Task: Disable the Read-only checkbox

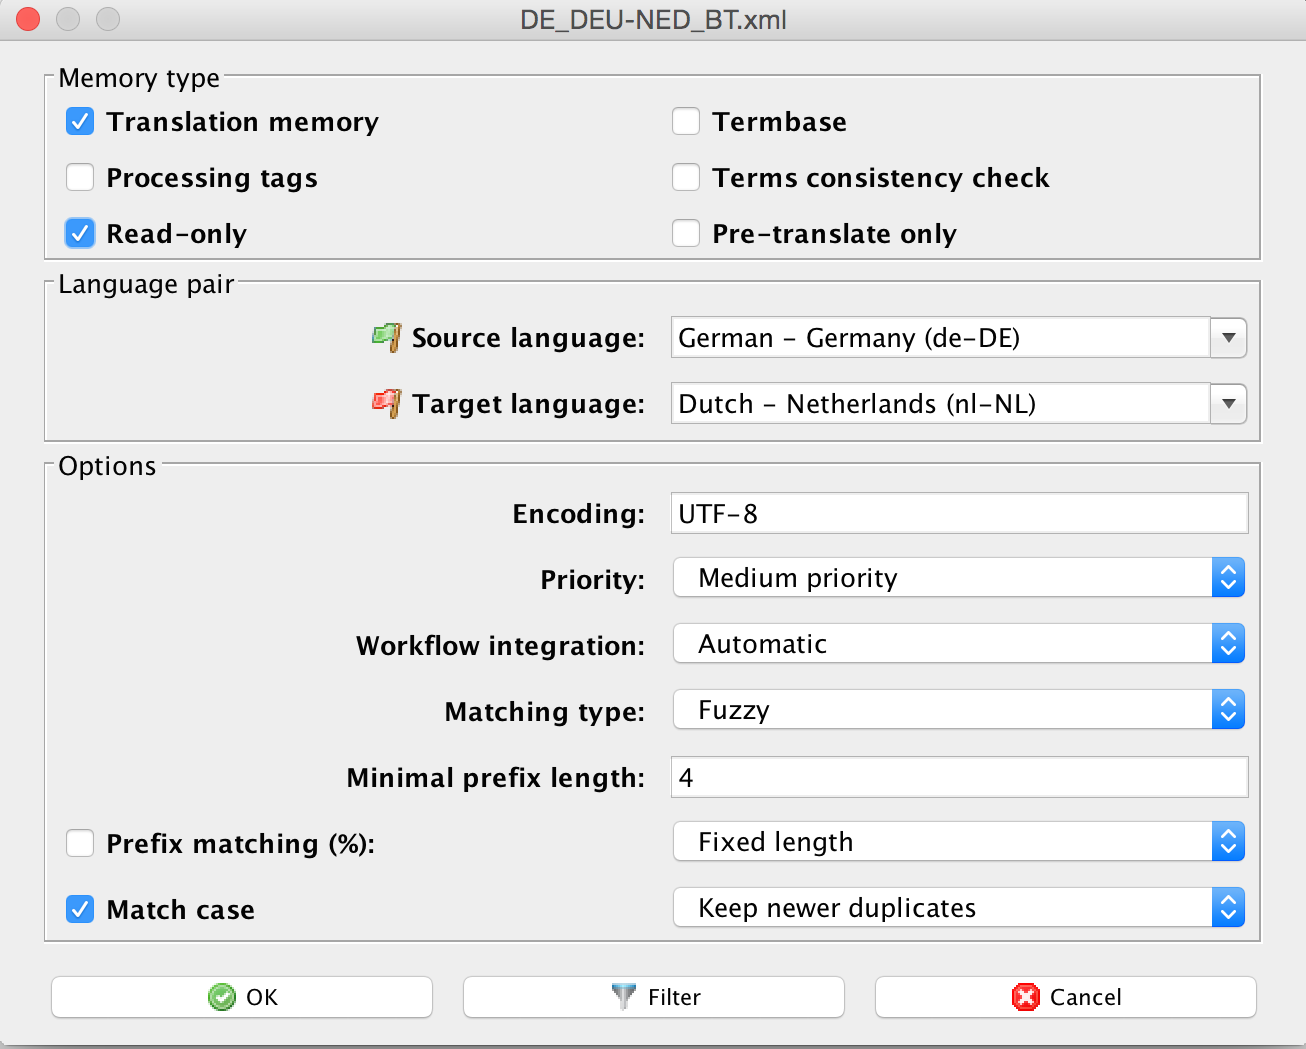Action: tap(80, 234)
